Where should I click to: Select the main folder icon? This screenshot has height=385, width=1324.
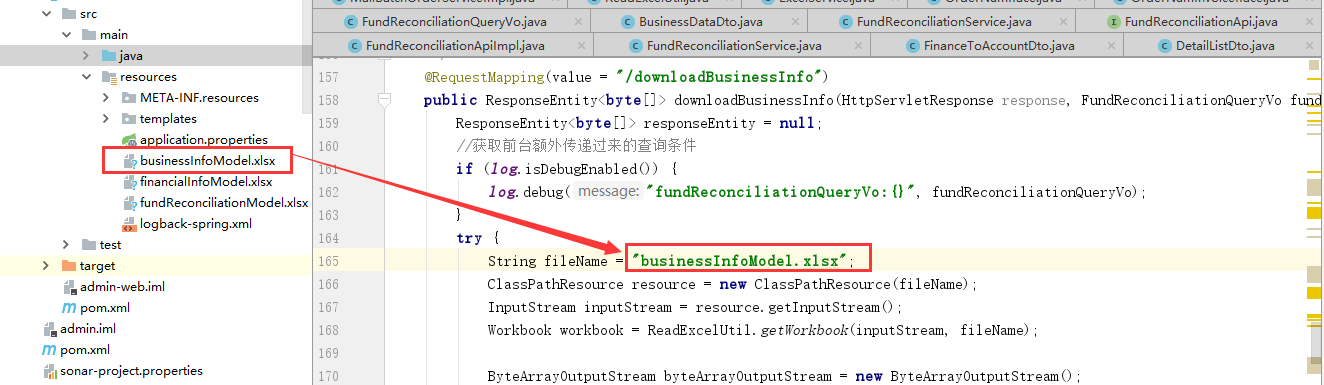pos(88,35)
